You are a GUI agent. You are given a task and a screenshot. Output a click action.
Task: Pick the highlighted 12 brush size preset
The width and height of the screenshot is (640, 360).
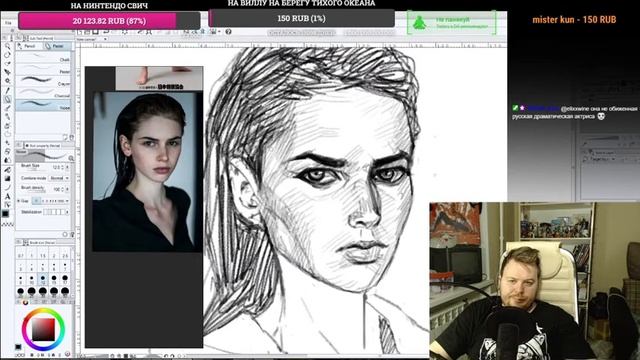[43, 279]
